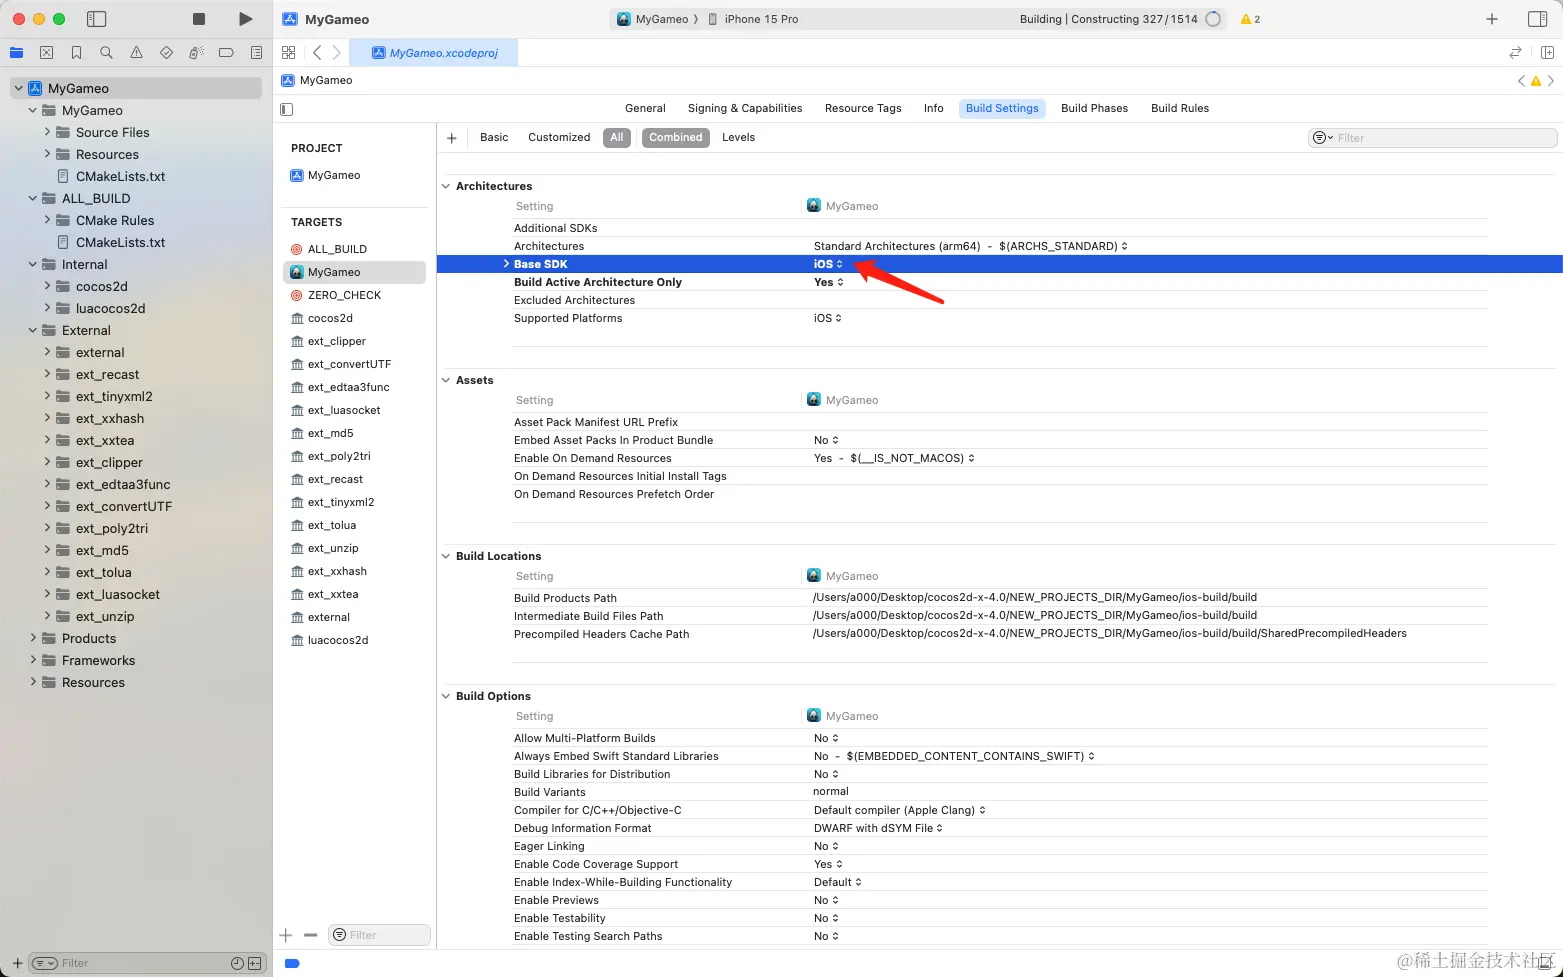Open the issue navigator
This screenshot has height=977, width=1563.
[x=136, y=52]
